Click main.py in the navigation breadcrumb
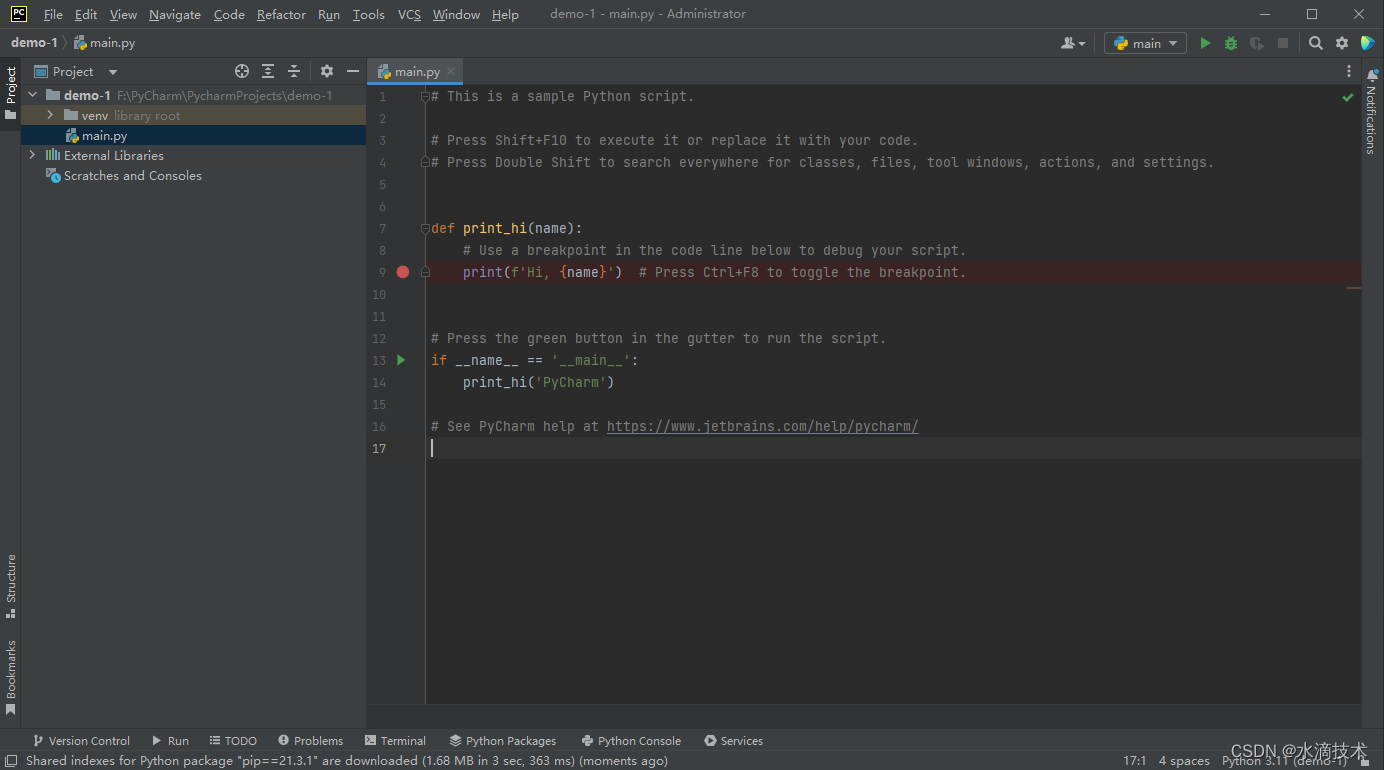The width and height of the screenshot is (1384, 770). click(104, 43)
